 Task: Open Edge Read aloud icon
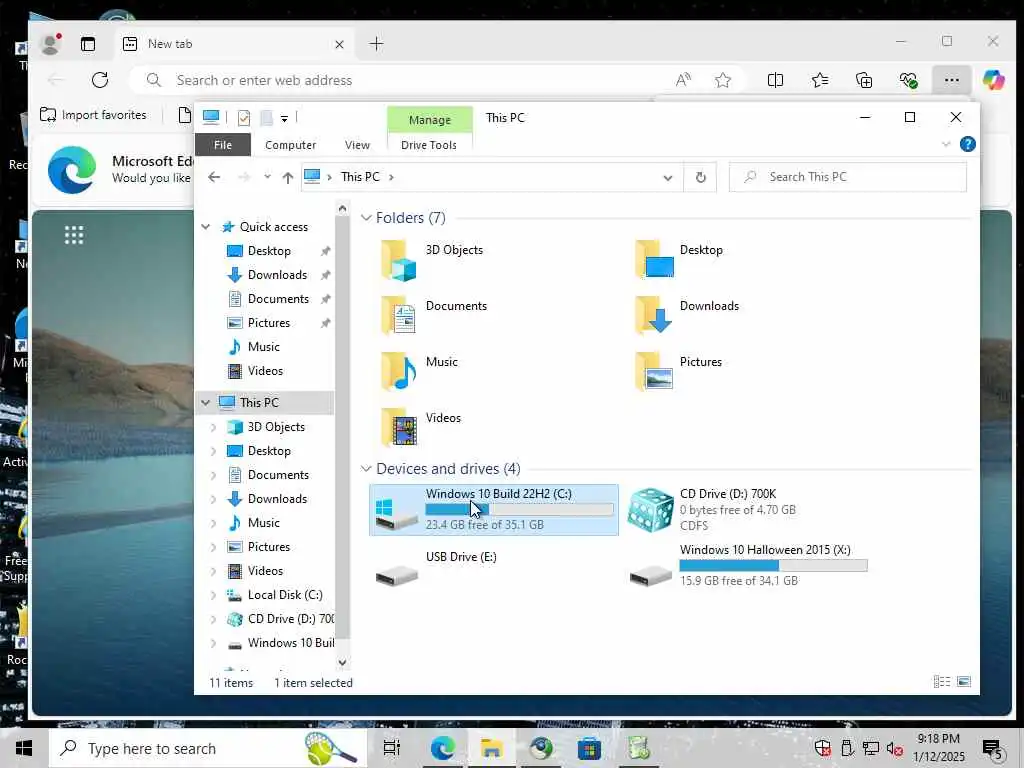pyautogui.click(x=682, y=80)
